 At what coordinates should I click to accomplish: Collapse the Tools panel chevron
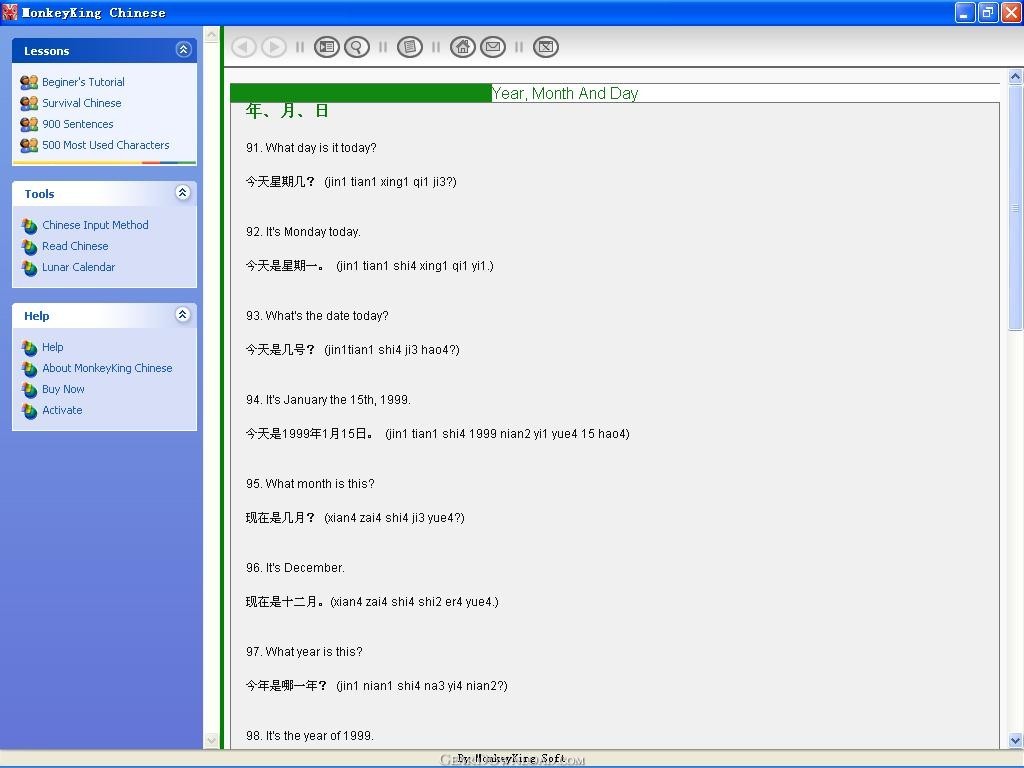click(183, 193)
